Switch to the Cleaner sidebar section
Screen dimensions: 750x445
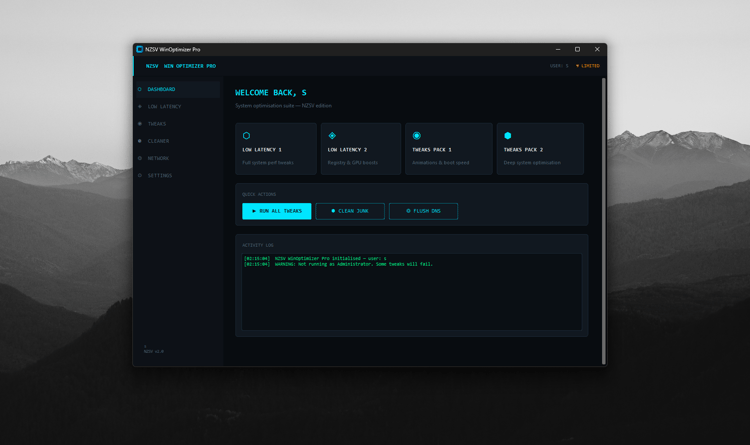click(x=178, y=141)
